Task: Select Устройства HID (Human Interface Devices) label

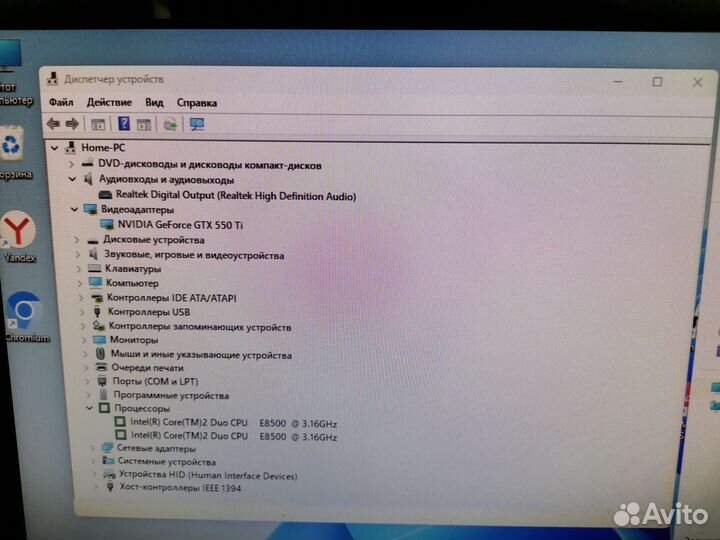Action: point(208,475)
